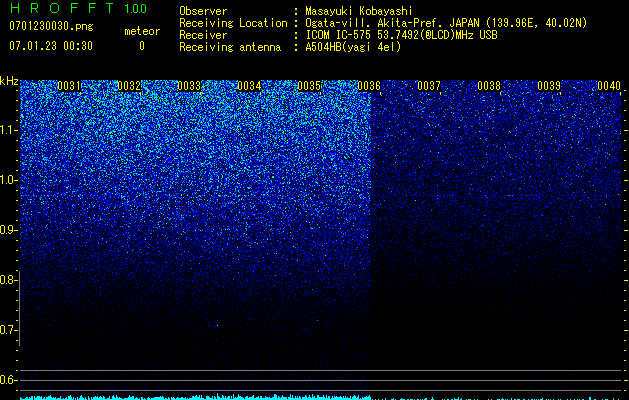
Task: Click the Receiver label
Action: coord(203,35)
